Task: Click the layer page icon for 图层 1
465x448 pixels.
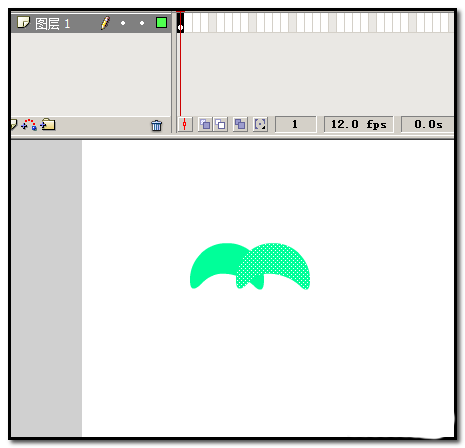Action: [x=23, y=23]
